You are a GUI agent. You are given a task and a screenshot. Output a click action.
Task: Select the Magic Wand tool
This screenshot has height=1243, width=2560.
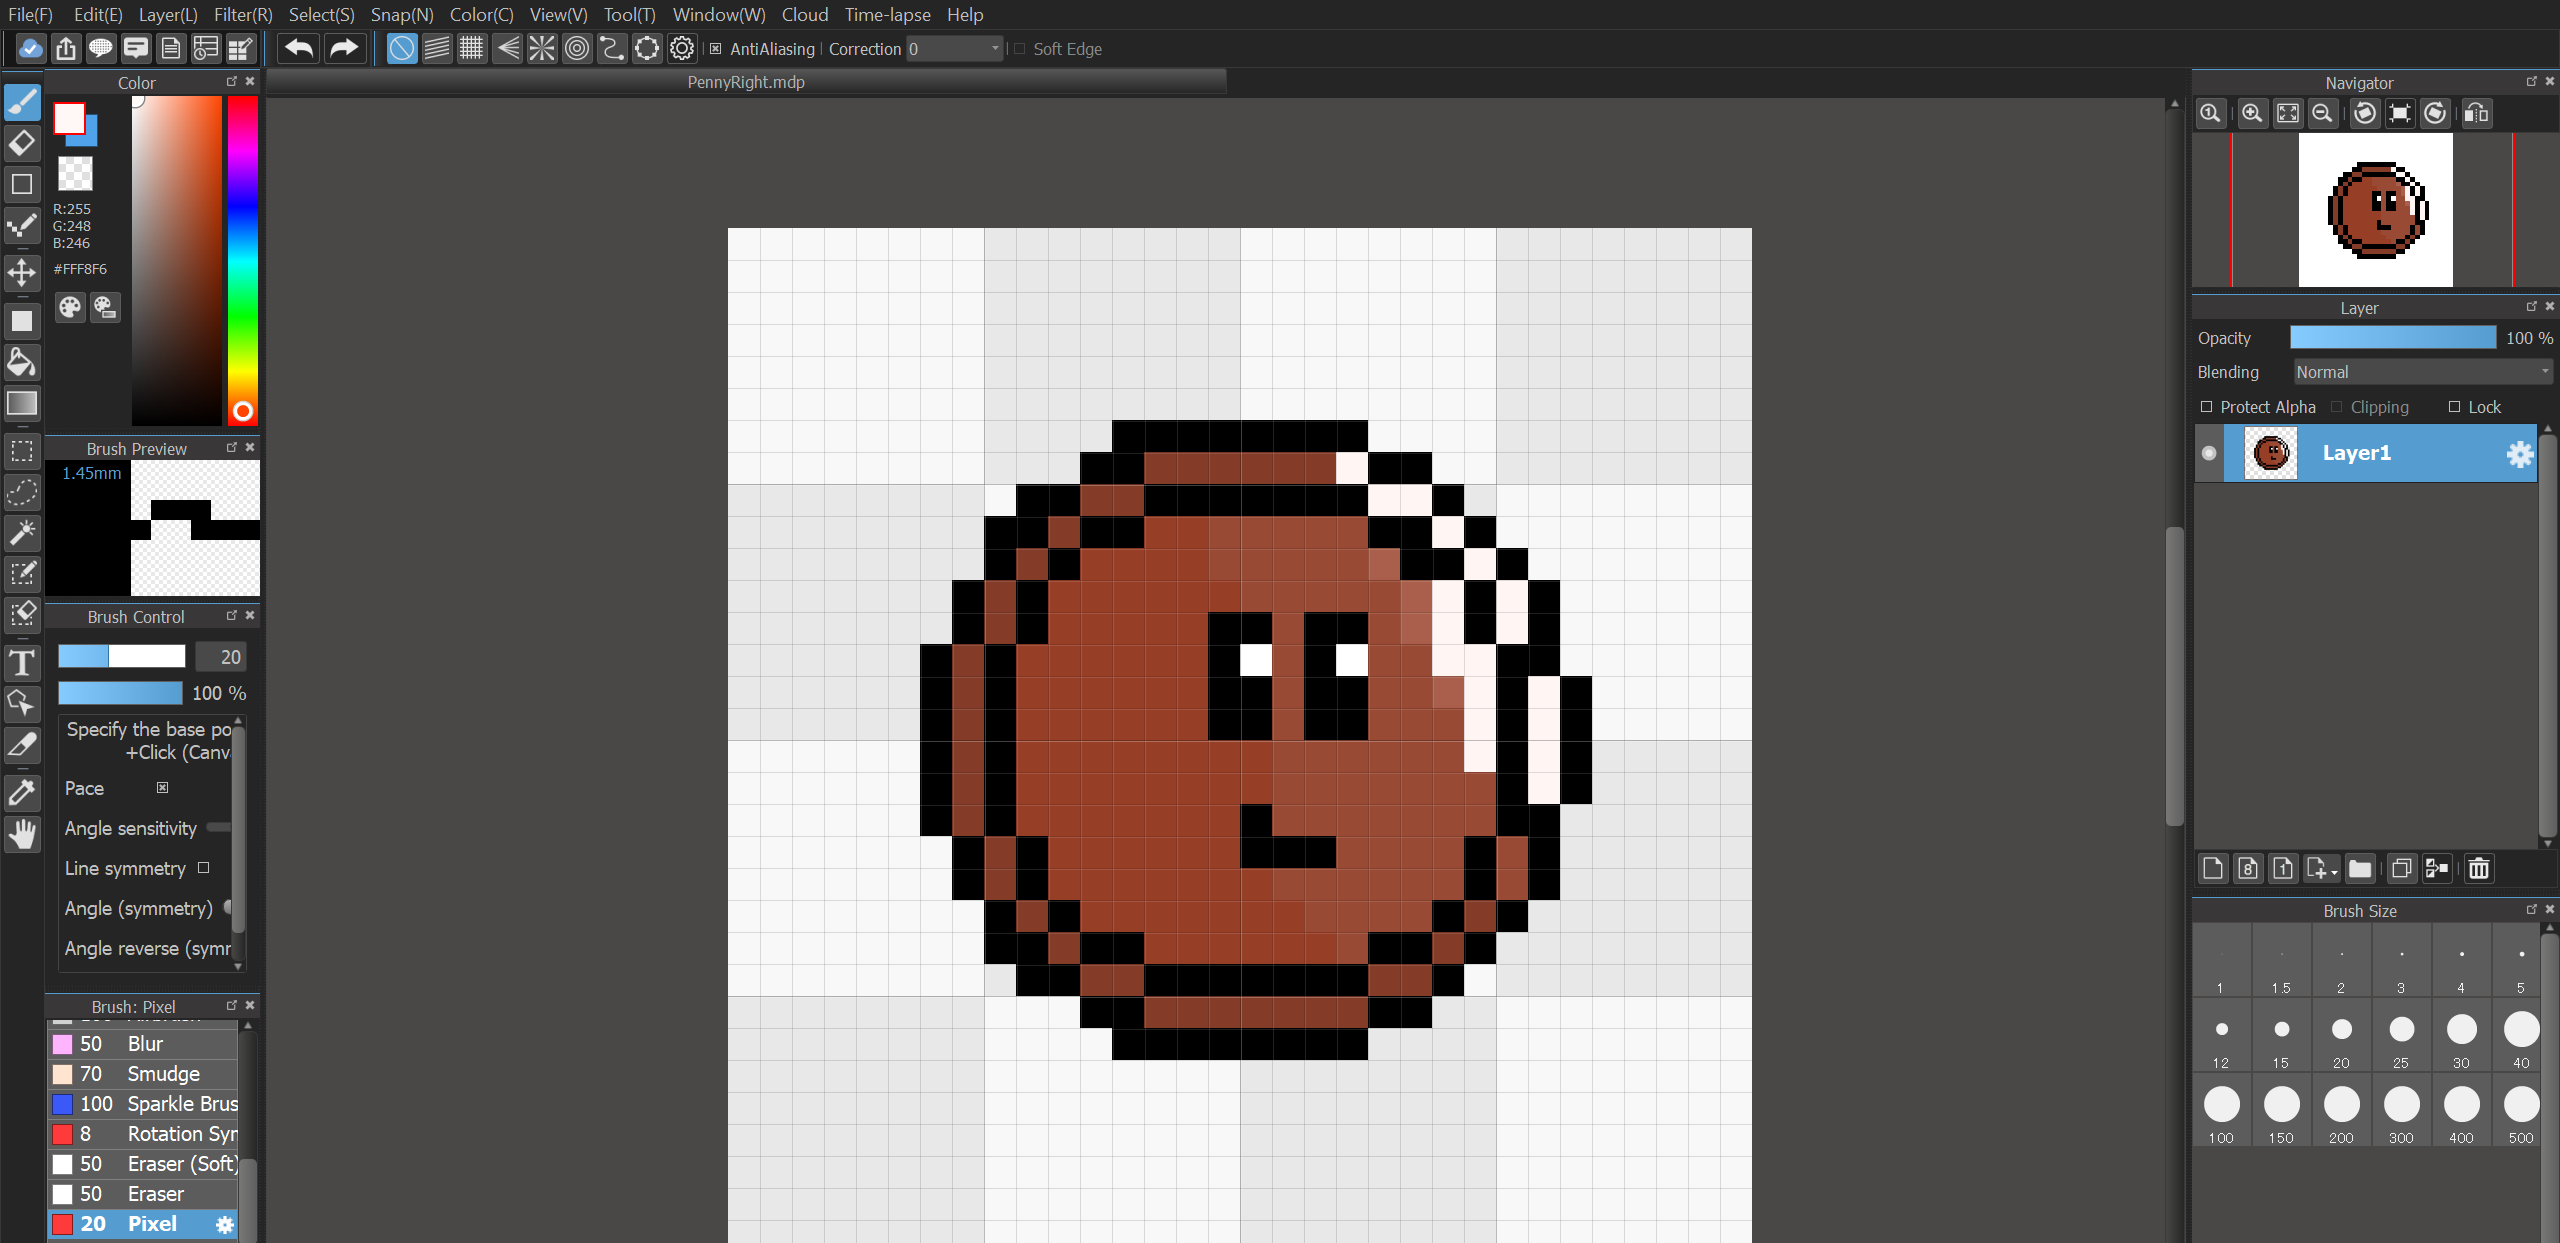[x=22, y=532]
